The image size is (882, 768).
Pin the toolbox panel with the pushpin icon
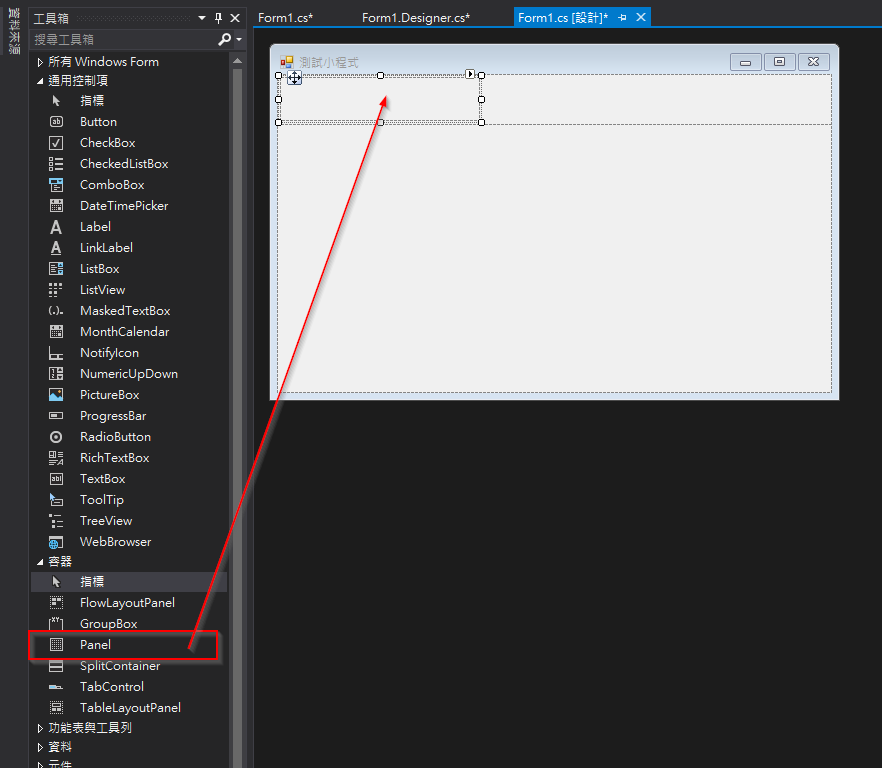pyautogui.click(x=218, y=18)
